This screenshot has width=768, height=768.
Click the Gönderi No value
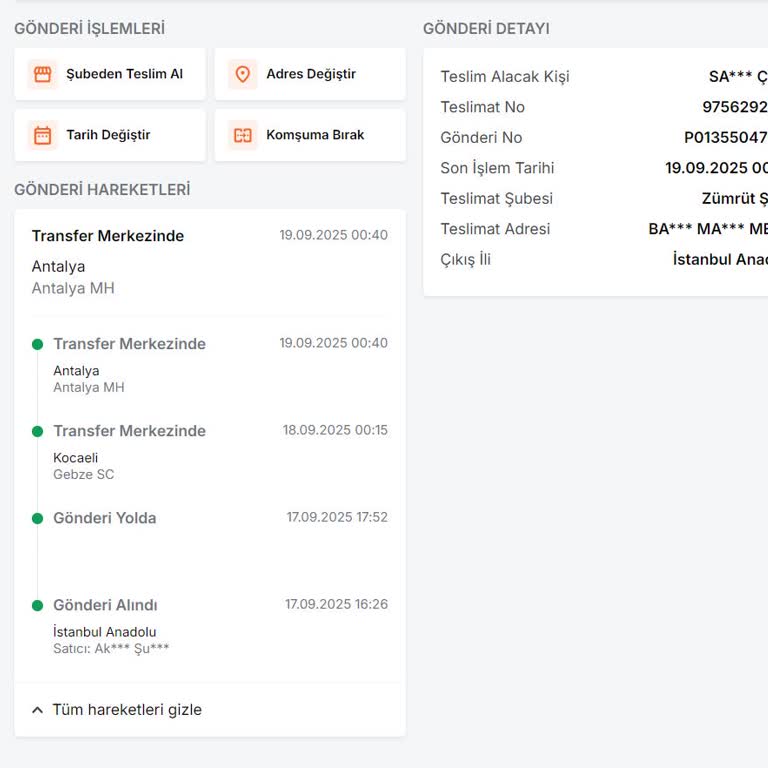point(725,138)
